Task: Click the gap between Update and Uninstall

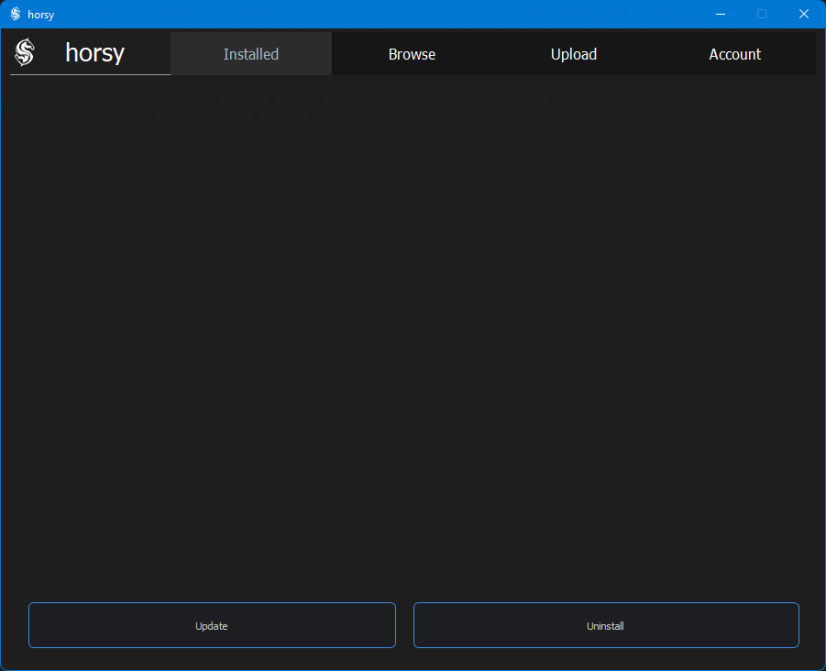Action: click(x=405, y=625)
